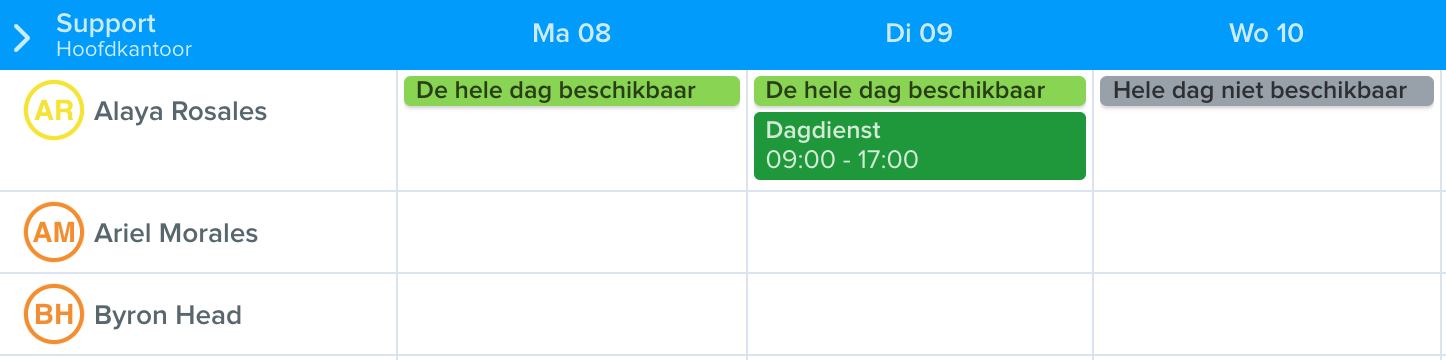Open Byron Head BH avatar
Viewport: 1446px width, 360px height.
pos(54,315)
